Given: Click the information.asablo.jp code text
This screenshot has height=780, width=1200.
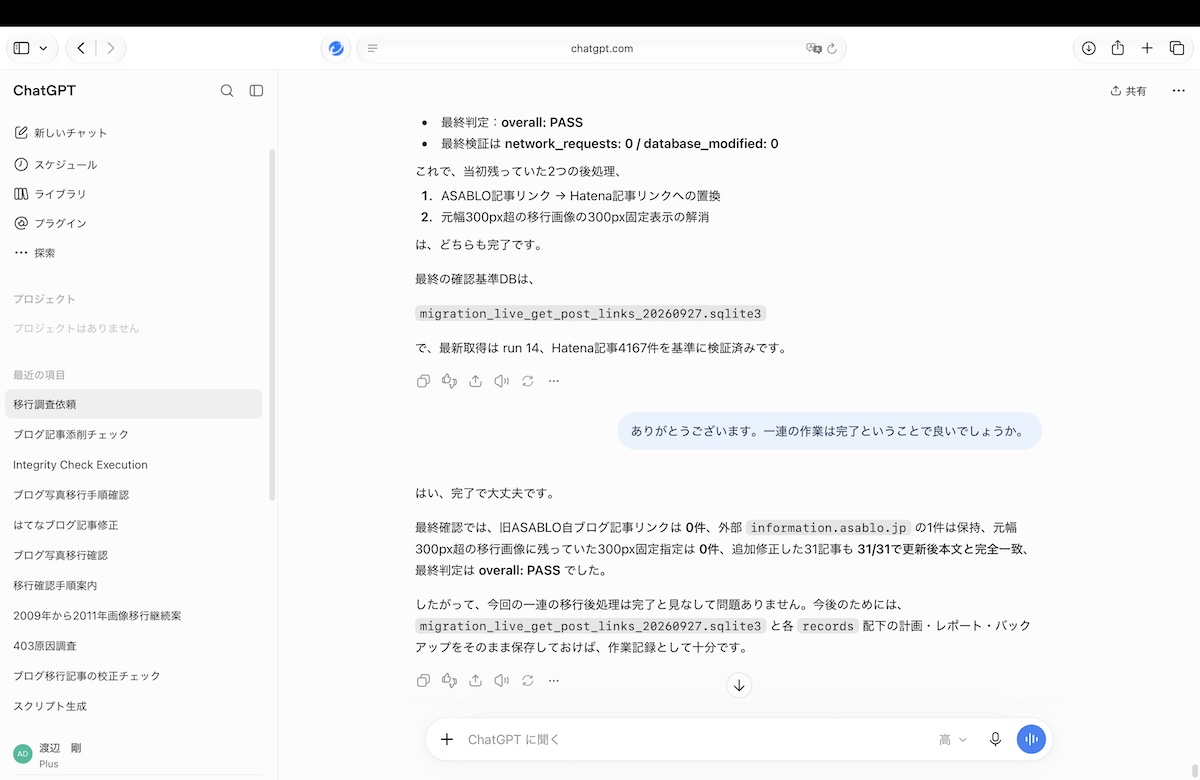Looking at the screenshot, I should click(x=829, y=528).
